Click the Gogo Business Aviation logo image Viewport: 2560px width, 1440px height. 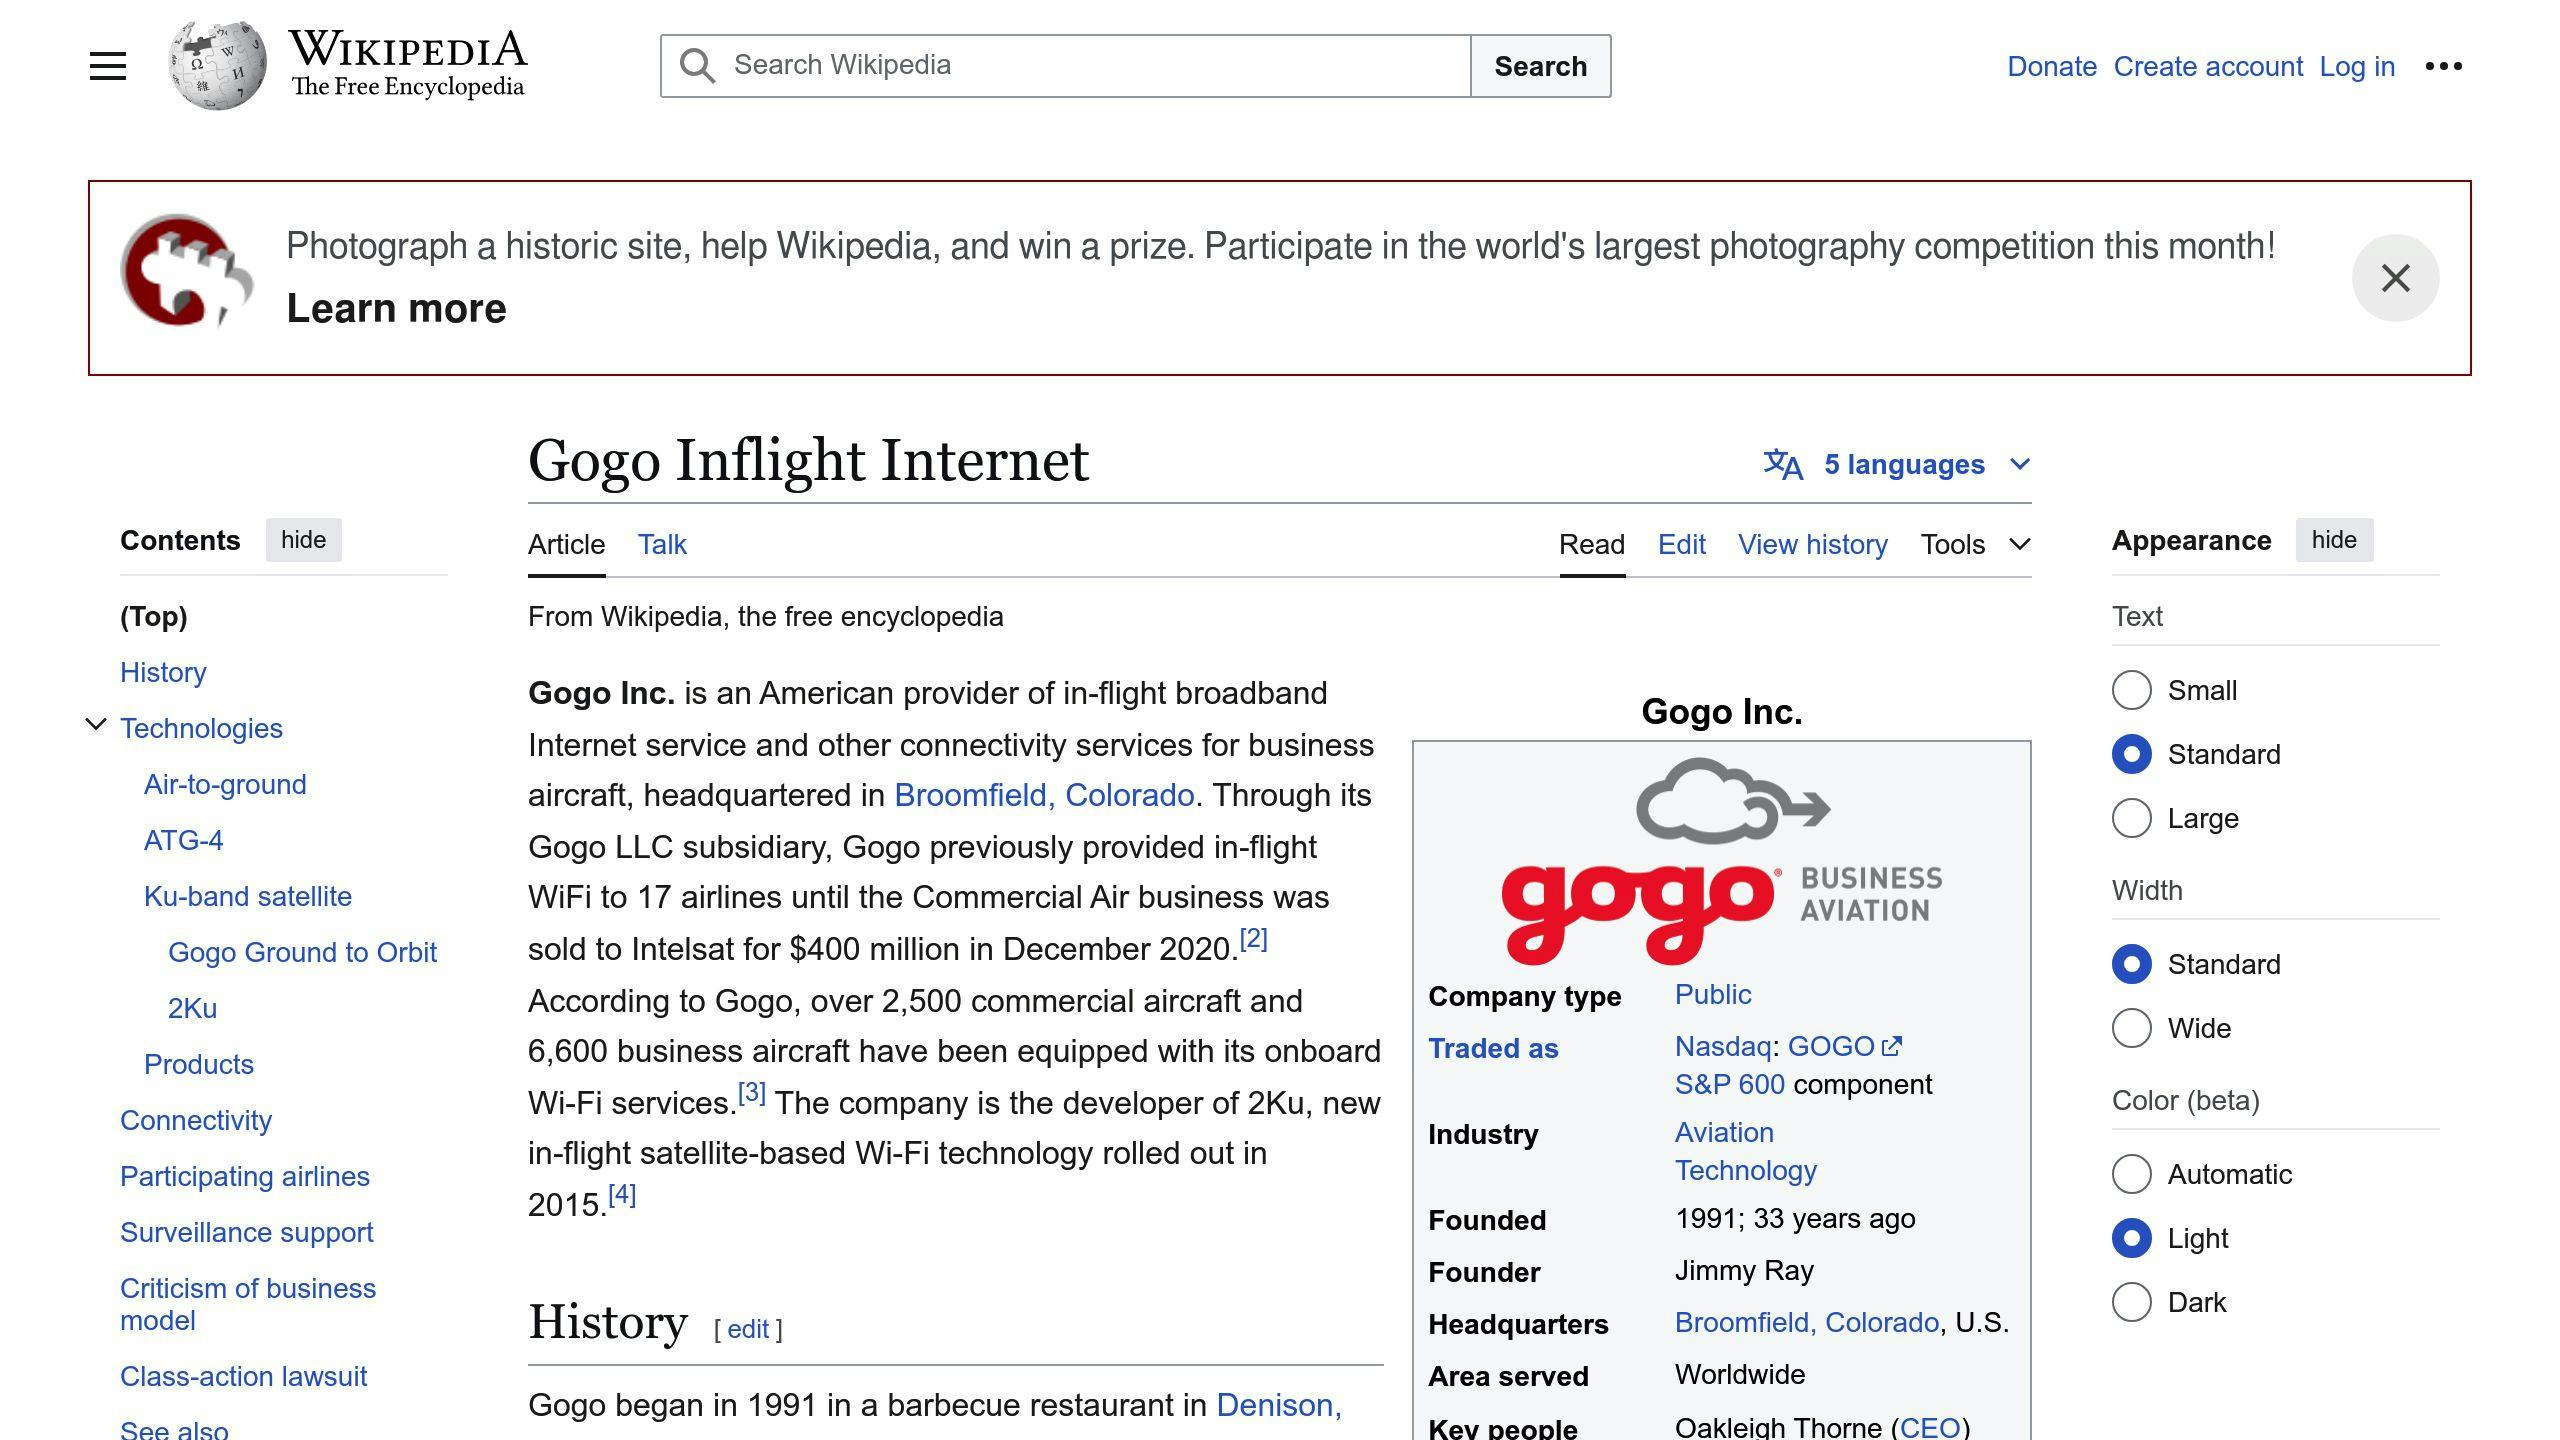(1721, 861)
